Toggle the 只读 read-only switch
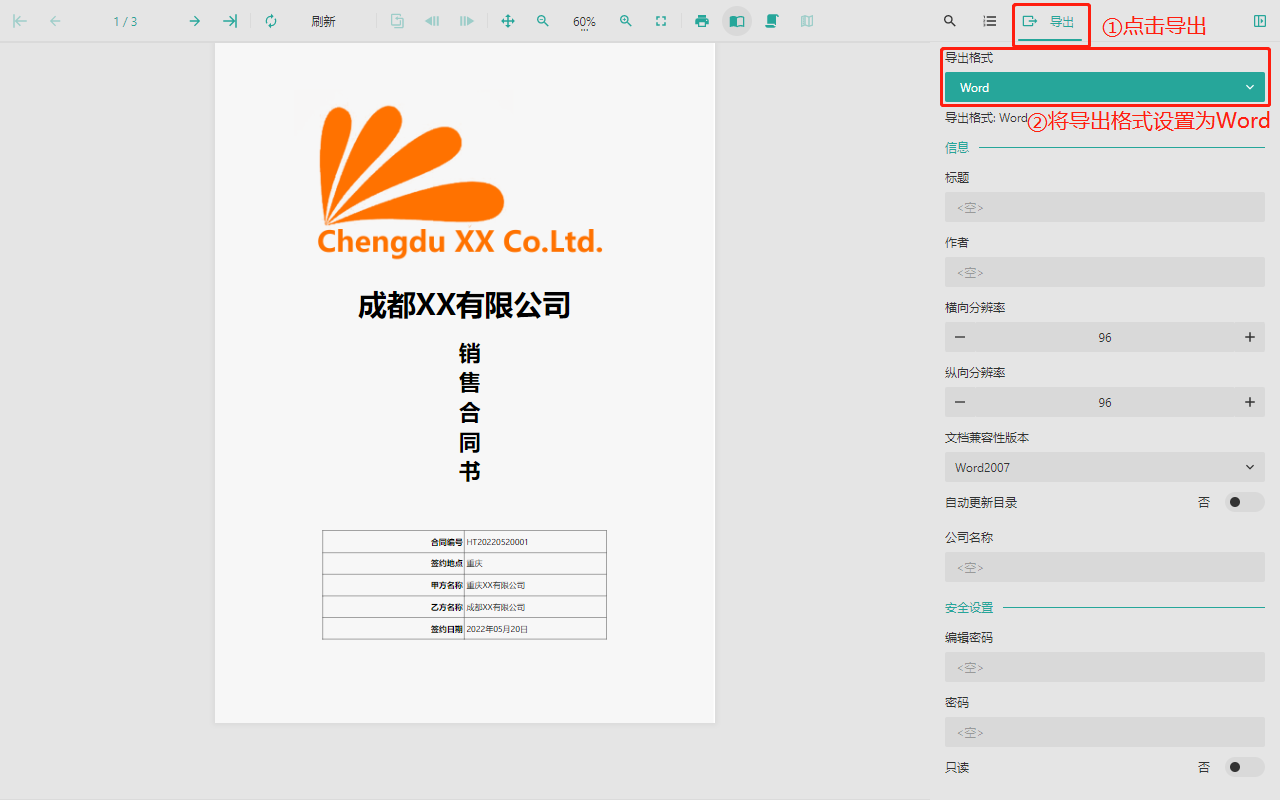 click(1245, 767)
